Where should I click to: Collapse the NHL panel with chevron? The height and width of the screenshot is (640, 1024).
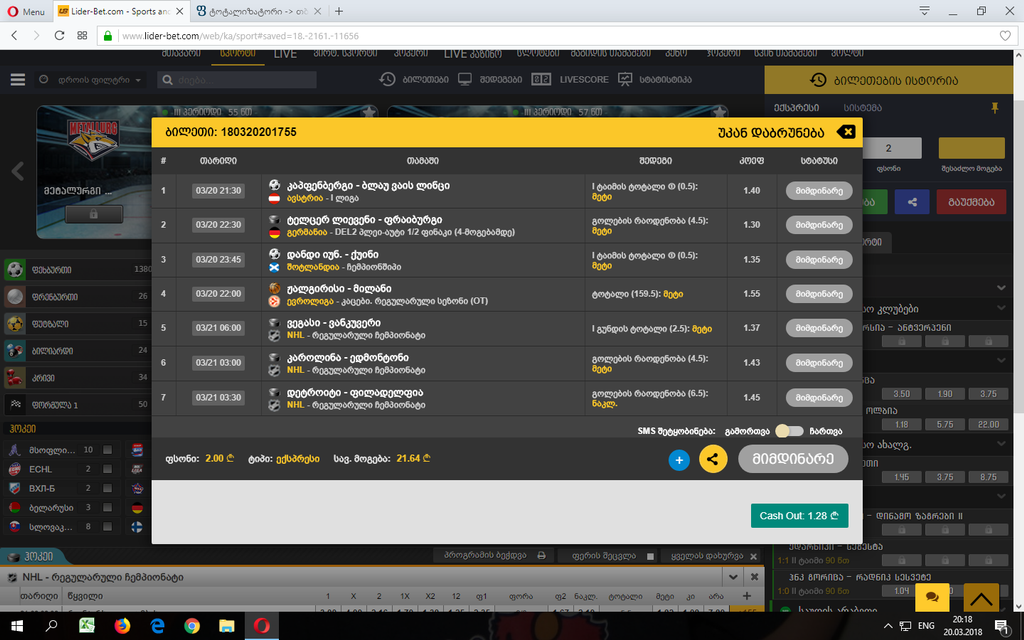[x=733, y=577]
